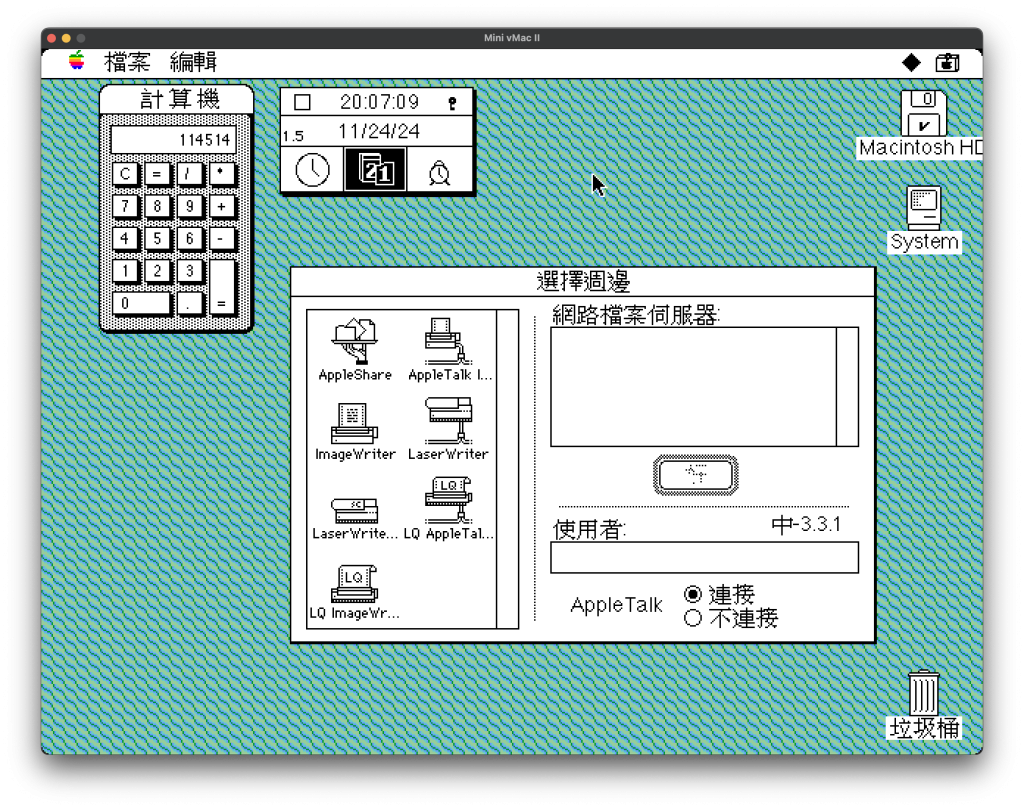Open the 檔案 menu

[x=127, y=63]
